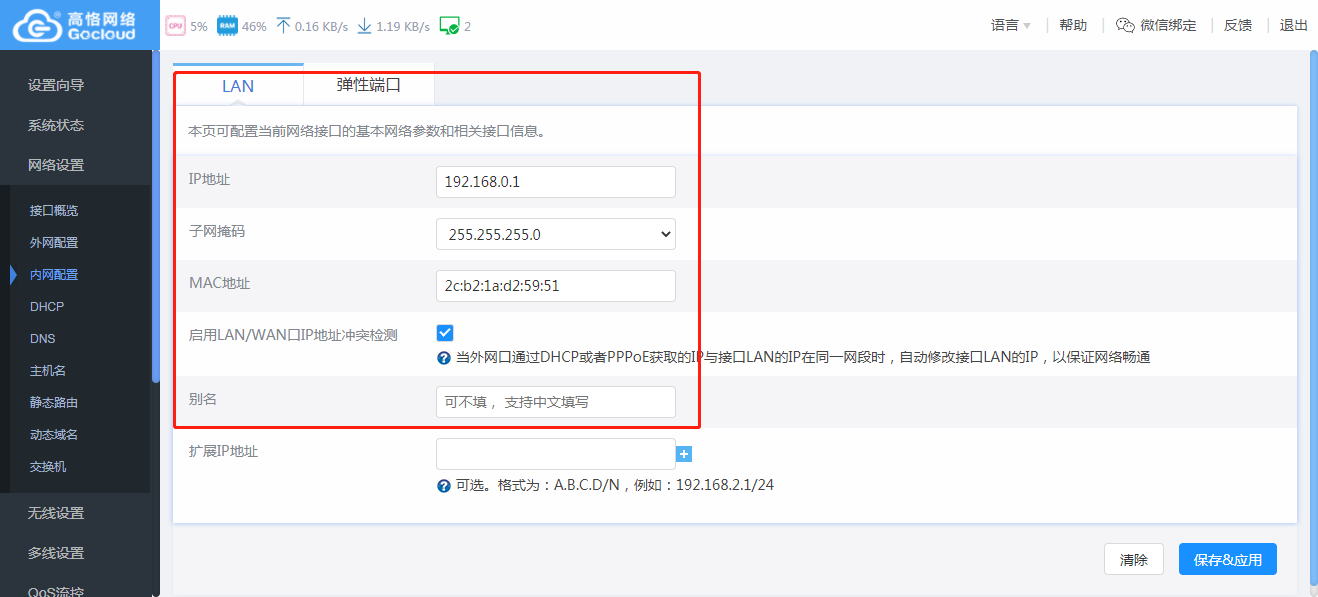
Task: Select 外网配置 submenu item
Action: tap(54, 243)
